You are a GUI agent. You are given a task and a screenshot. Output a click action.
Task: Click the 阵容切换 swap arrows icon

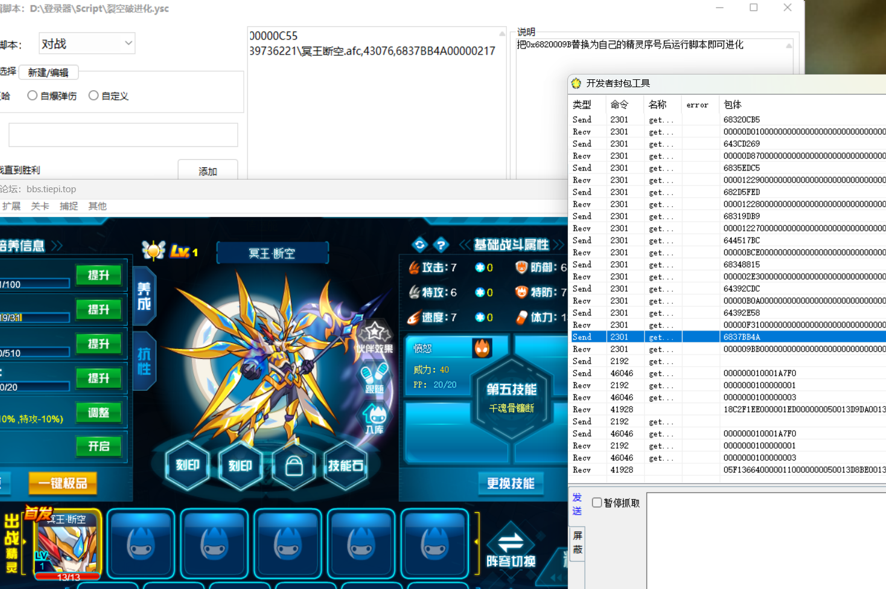tap(511, 542)
